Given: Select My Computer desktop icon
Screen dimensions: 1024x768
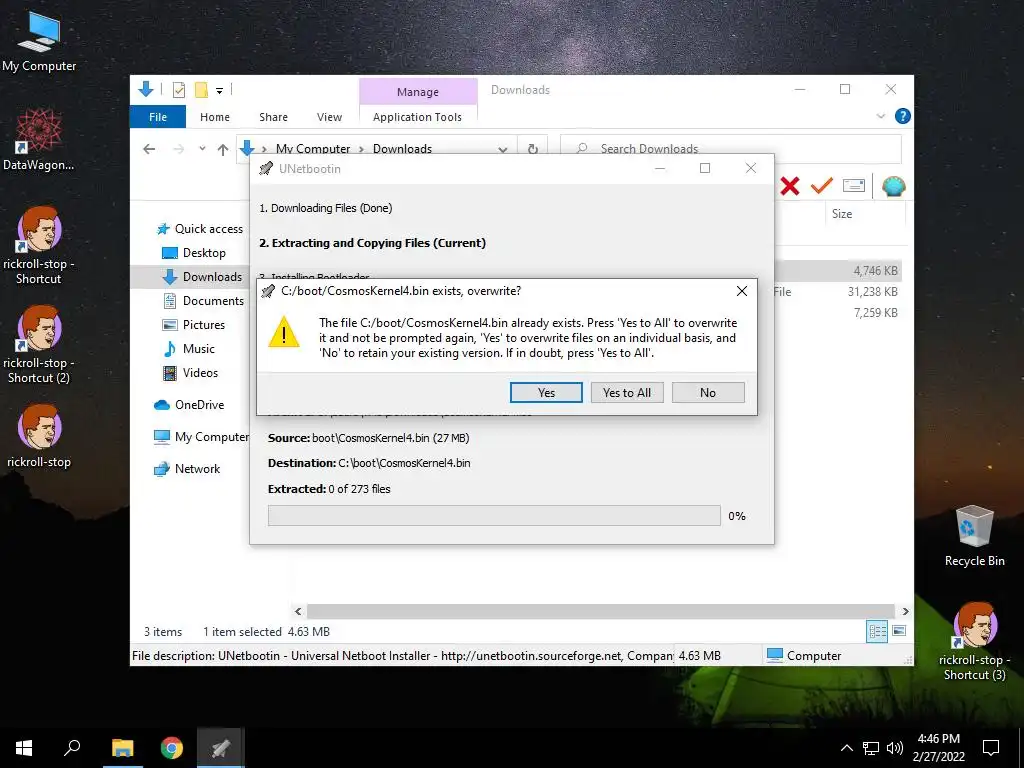Looking at the screenshot, I should (x=39, y=40).
